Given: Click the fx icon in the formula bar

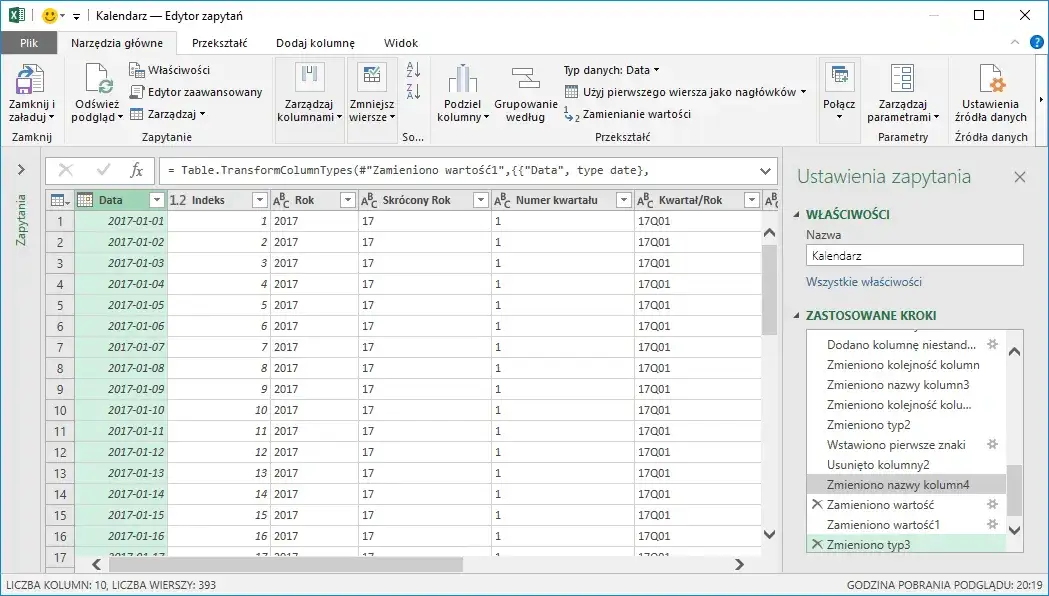Looking at the screenshot, I should point(137,170).
